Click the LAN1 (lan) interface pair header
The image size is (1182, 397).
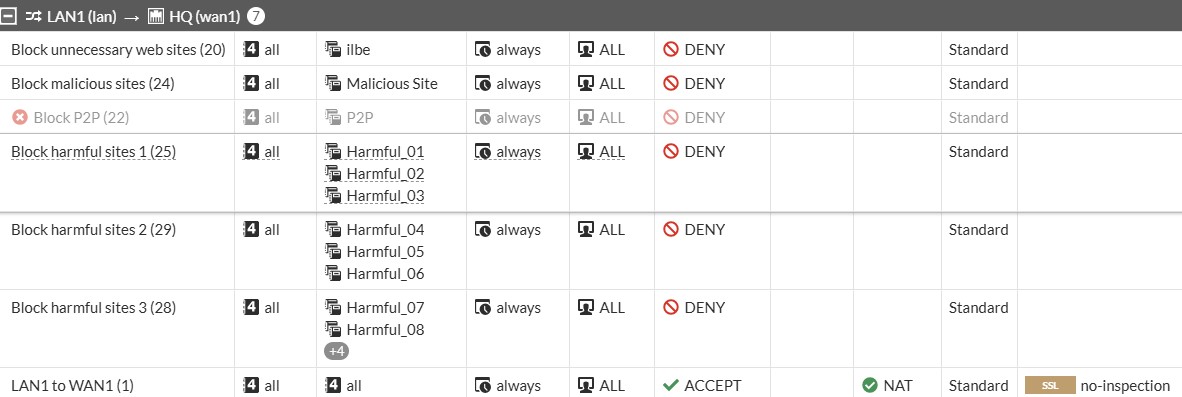tap(81, 16)
